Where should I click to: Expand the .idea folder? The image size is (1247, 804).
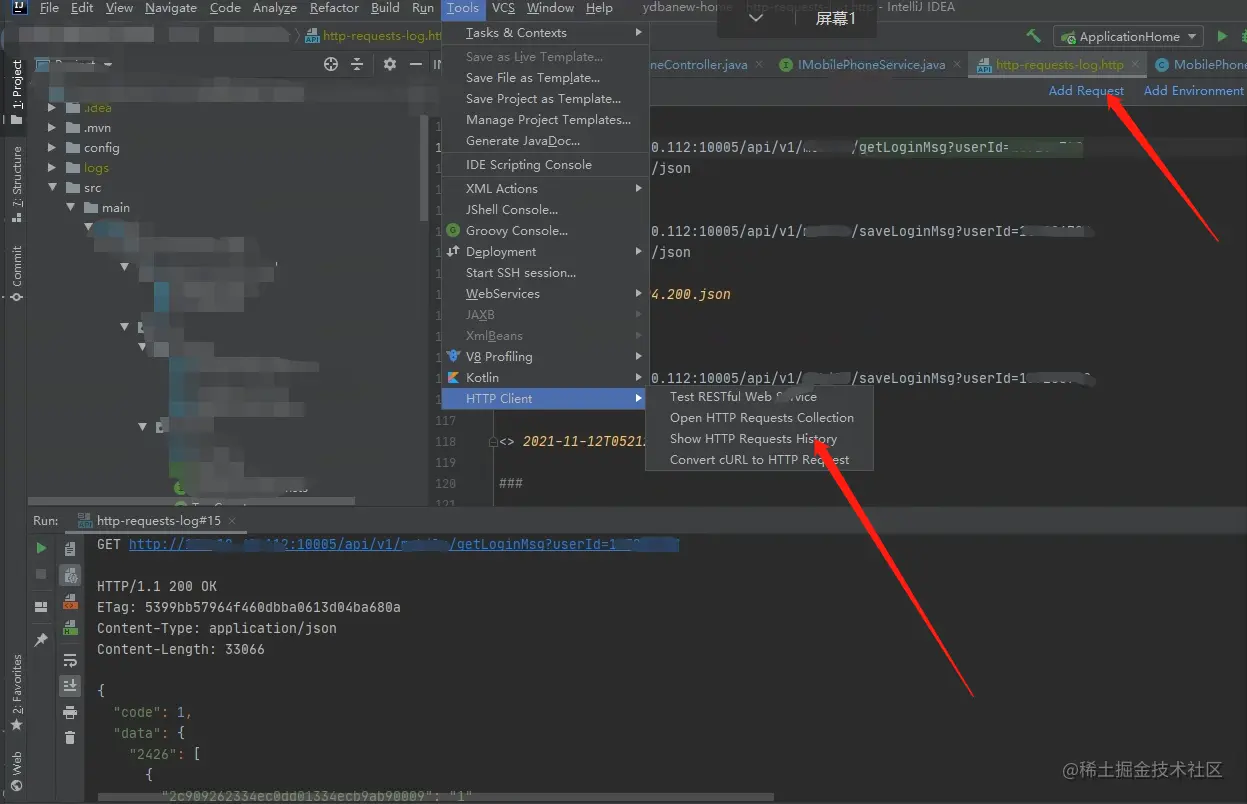pyautogui.click(x=53, y=107)
